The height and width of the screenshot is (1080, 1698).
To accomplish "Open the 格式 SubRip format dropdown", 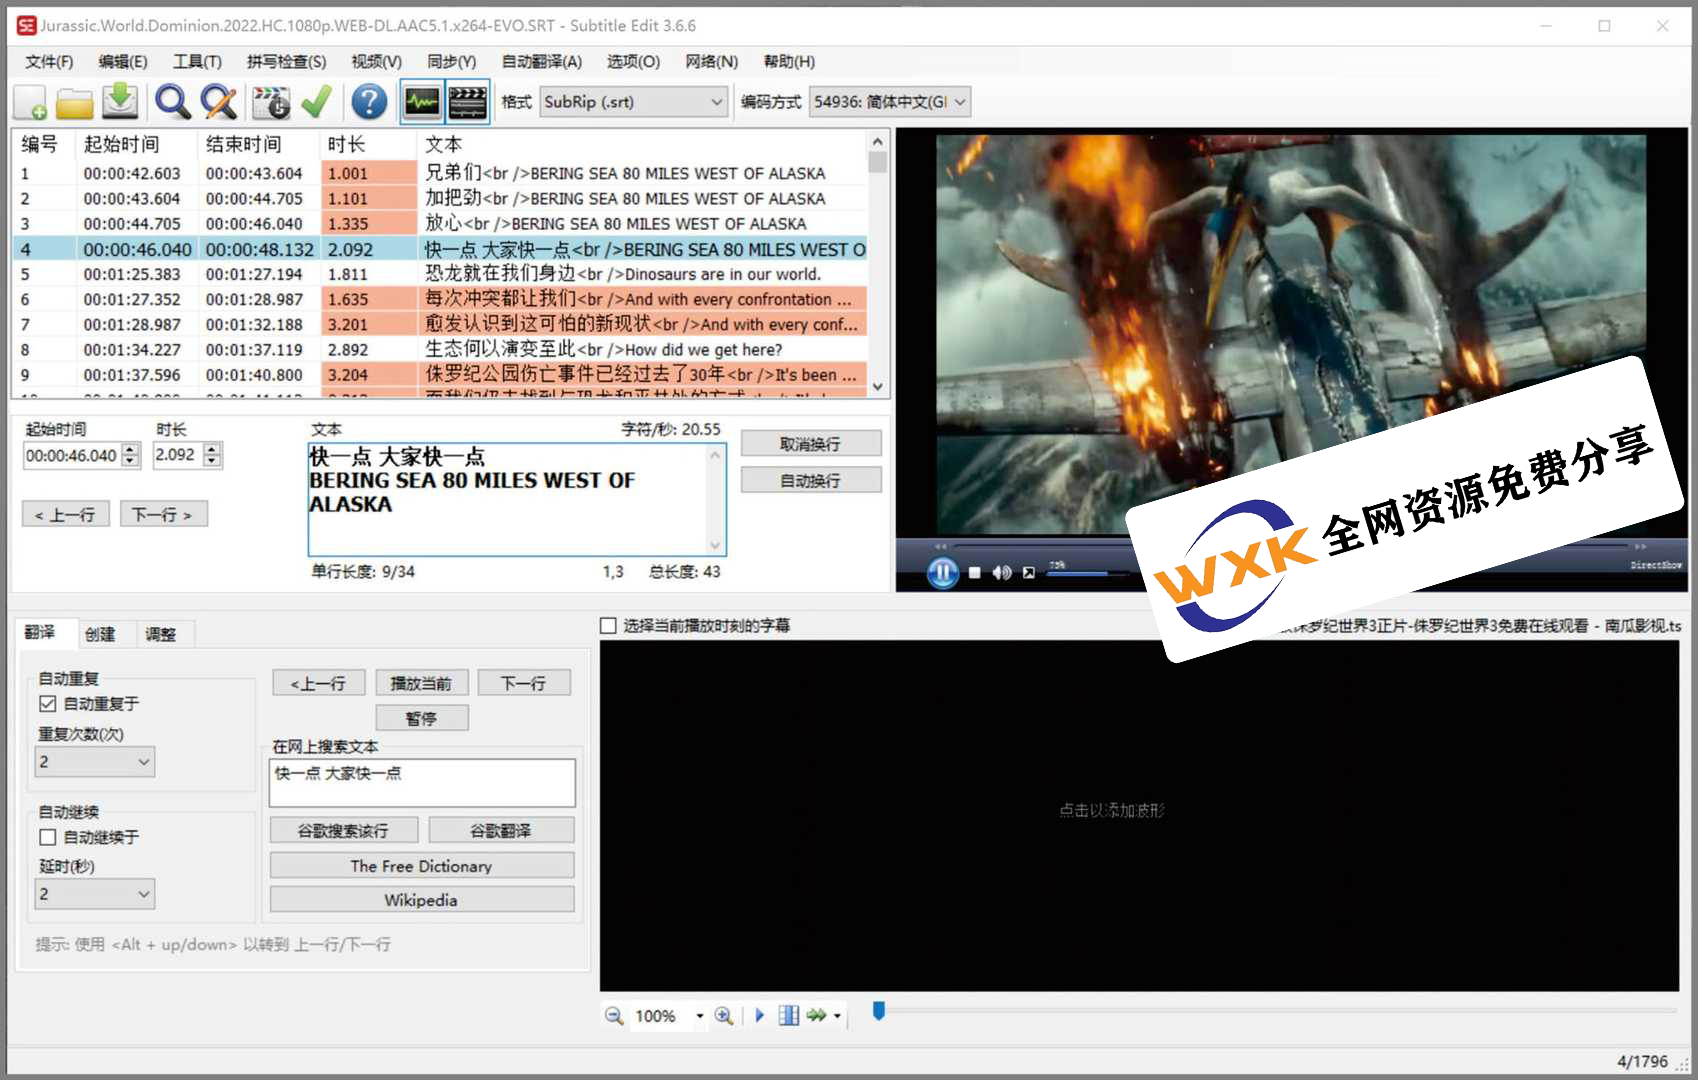I will (633, 102).
